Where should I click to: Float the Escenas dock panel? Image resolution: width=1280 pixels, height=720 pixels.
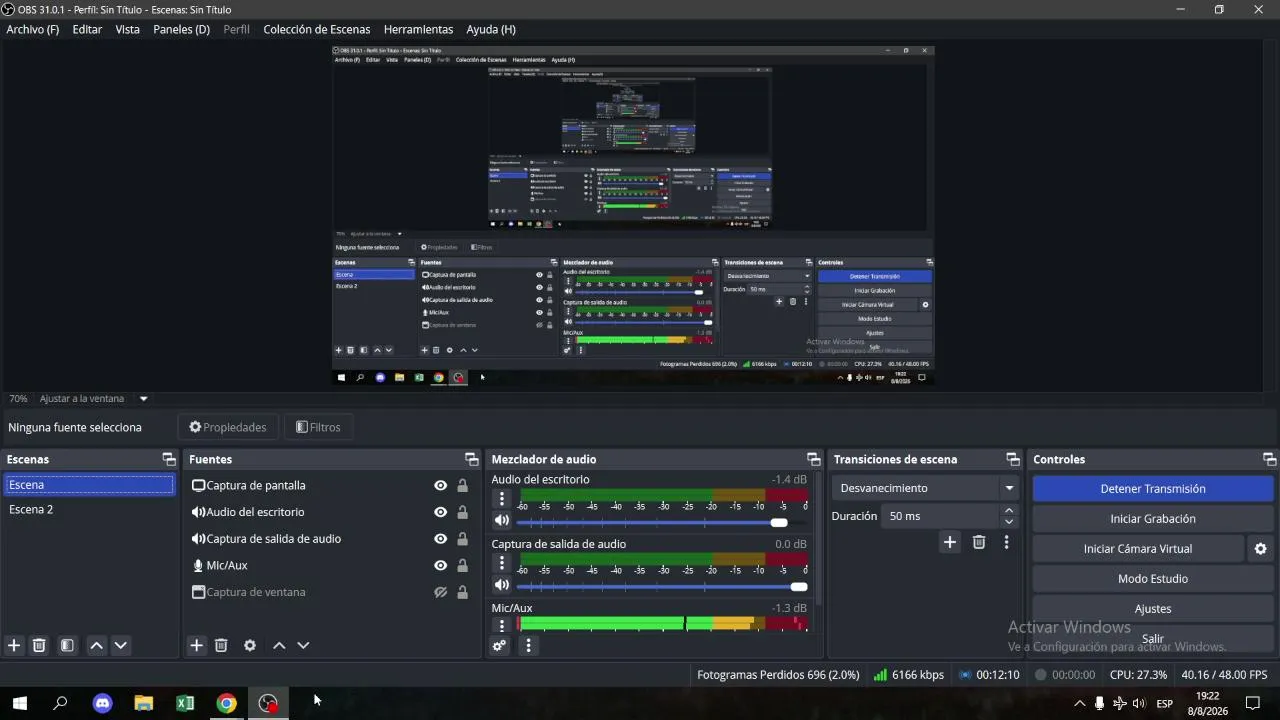(169, 459)
